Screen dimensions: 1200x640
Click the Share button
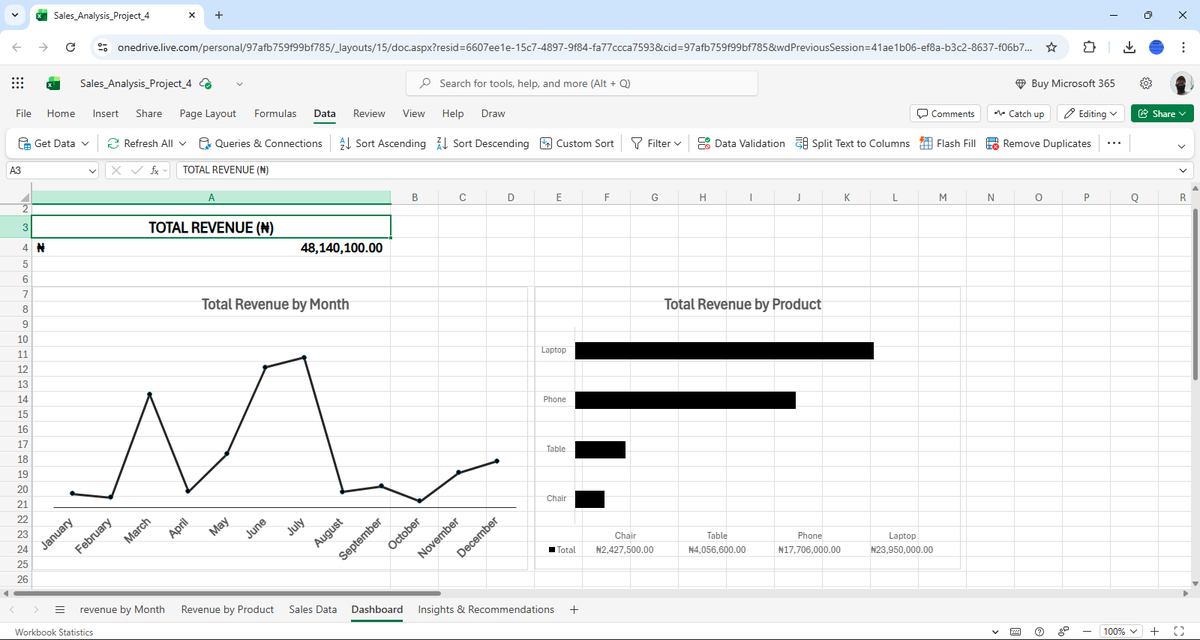tap(1160, 113)
